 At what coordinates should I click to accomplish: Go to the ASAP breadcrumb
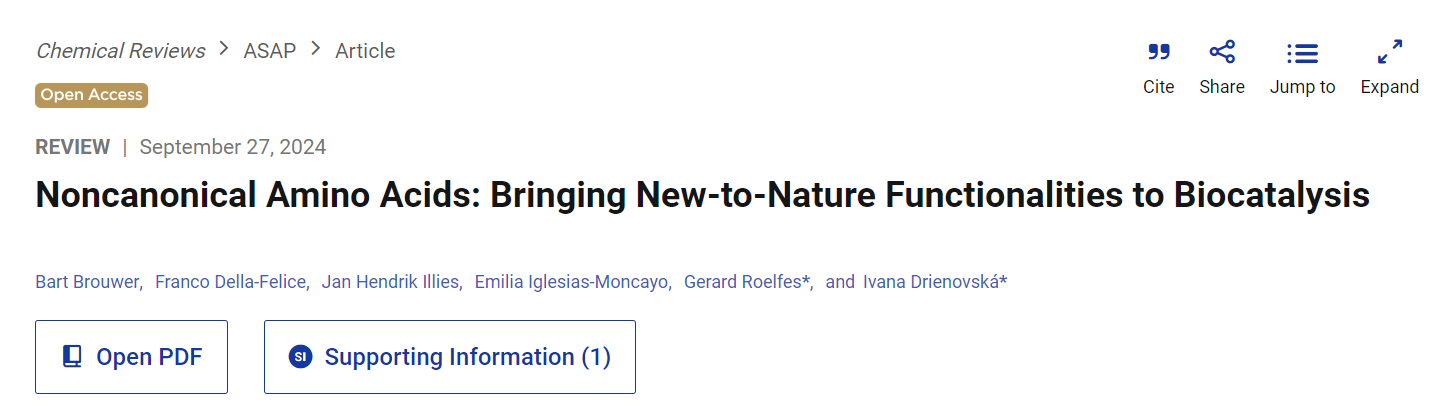click(270, 50)
